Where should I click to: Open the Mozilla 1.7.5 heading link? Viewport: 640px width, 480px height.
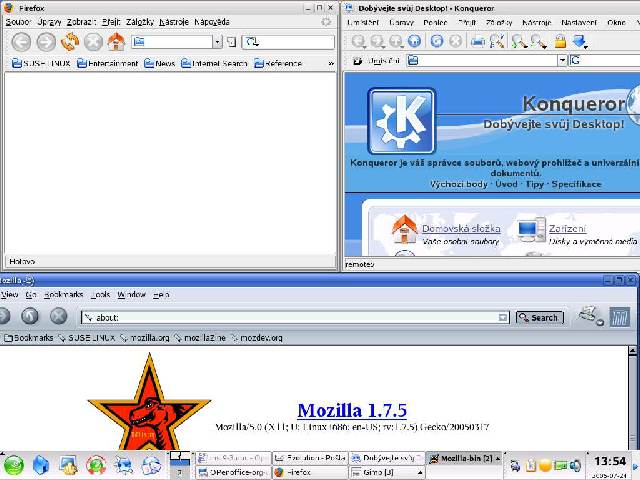point(352,411)
